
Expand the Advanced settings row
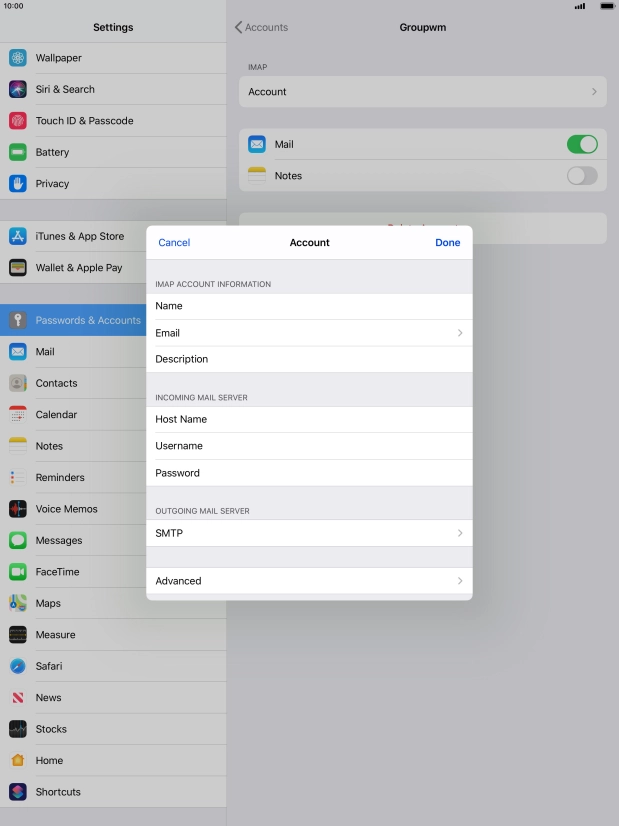[309, 581]
